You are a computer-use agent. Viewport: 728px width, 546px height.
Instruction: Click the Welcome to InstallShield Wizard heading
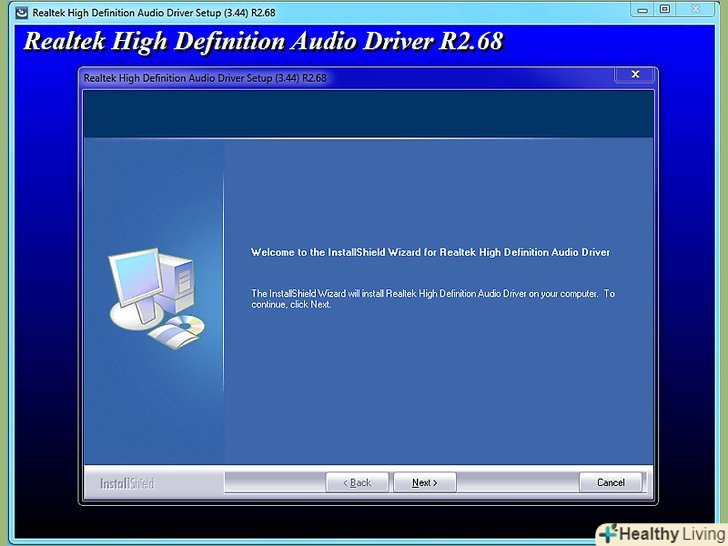click(x=430, y=253)
